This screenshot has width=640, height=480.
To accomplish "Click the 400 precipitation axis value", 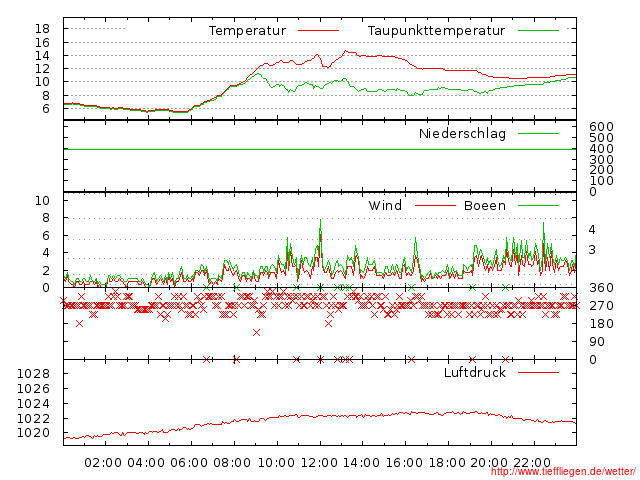I will (x=601, y=149).
